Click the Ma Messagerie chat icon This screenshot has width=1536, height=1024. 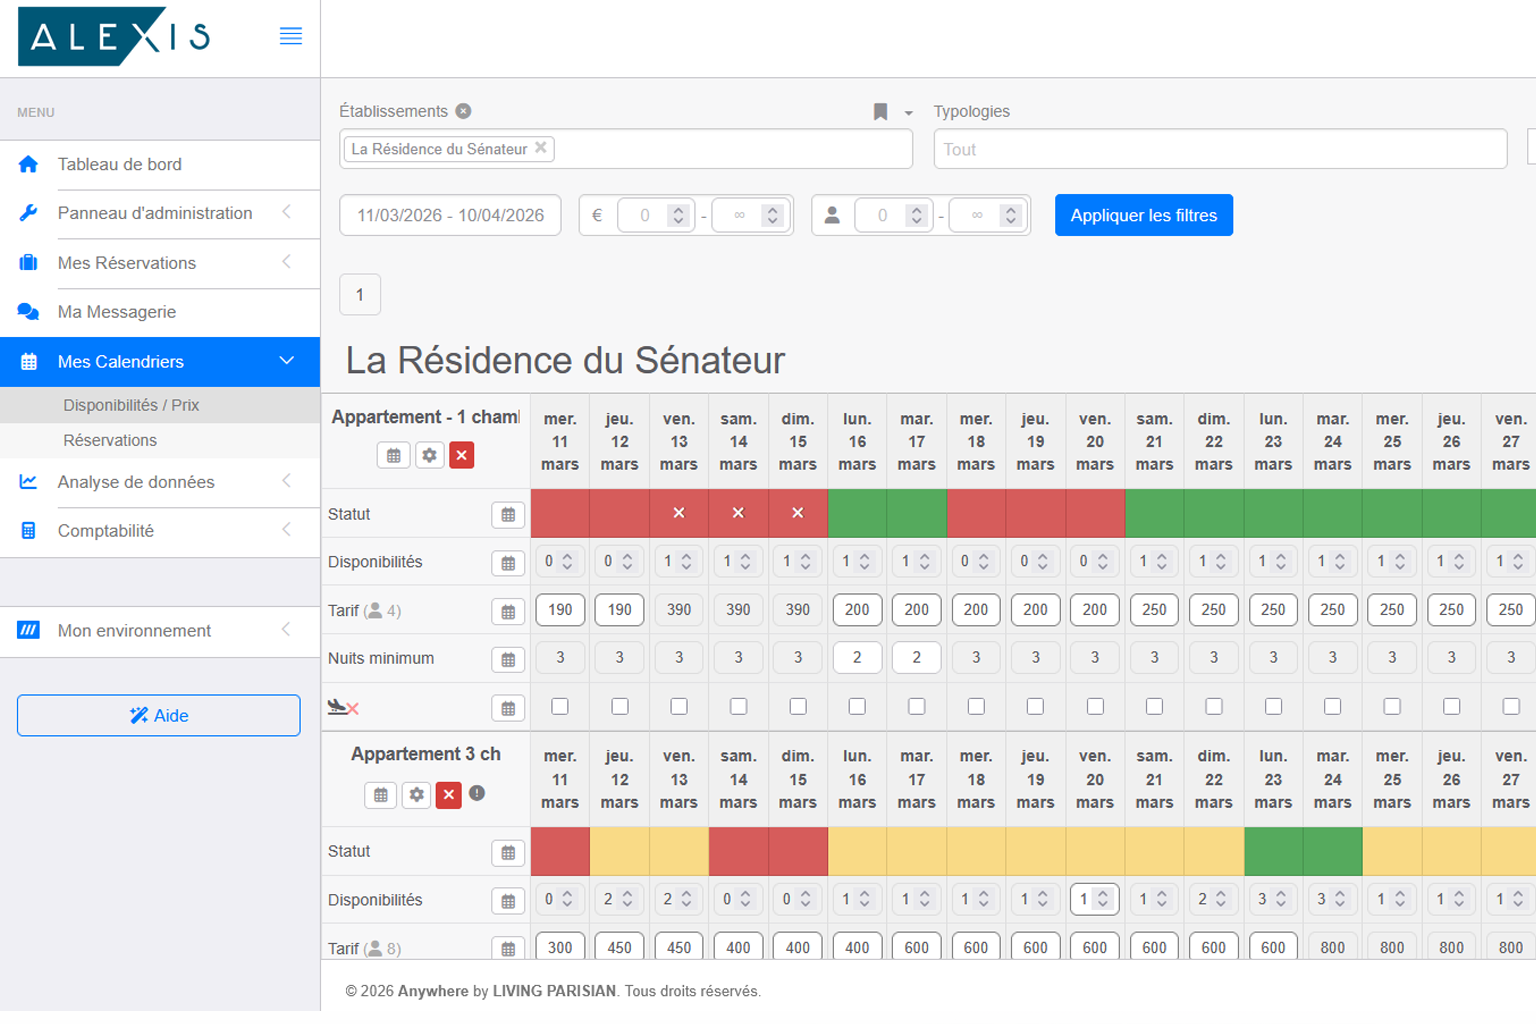tap(28, 312)
